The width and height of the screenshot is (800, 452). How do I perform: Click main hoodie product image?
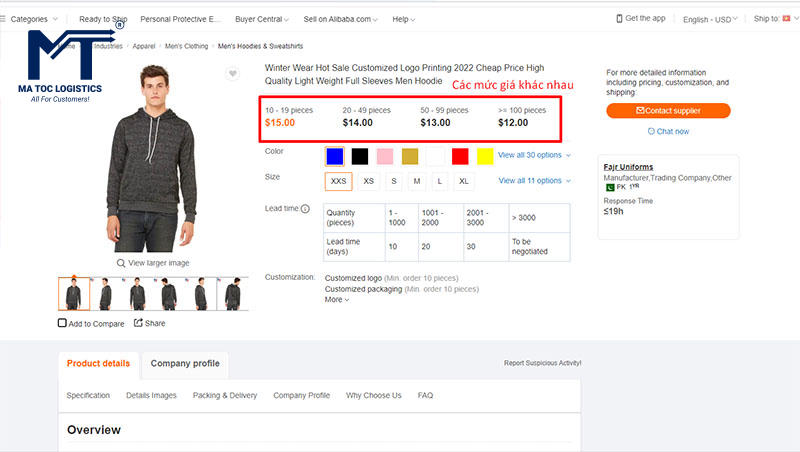point(152,158)
